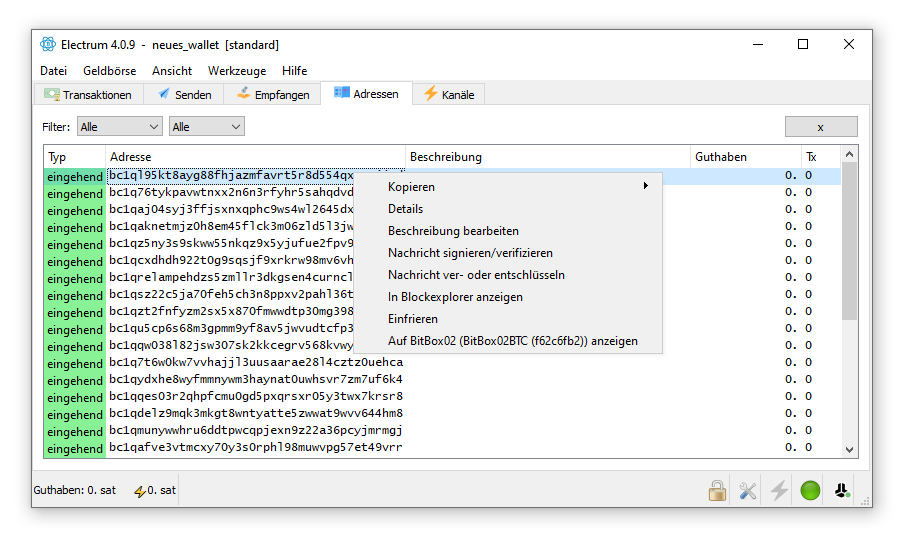
Task: Choose Details in the context menu
Action: (508, 209)
